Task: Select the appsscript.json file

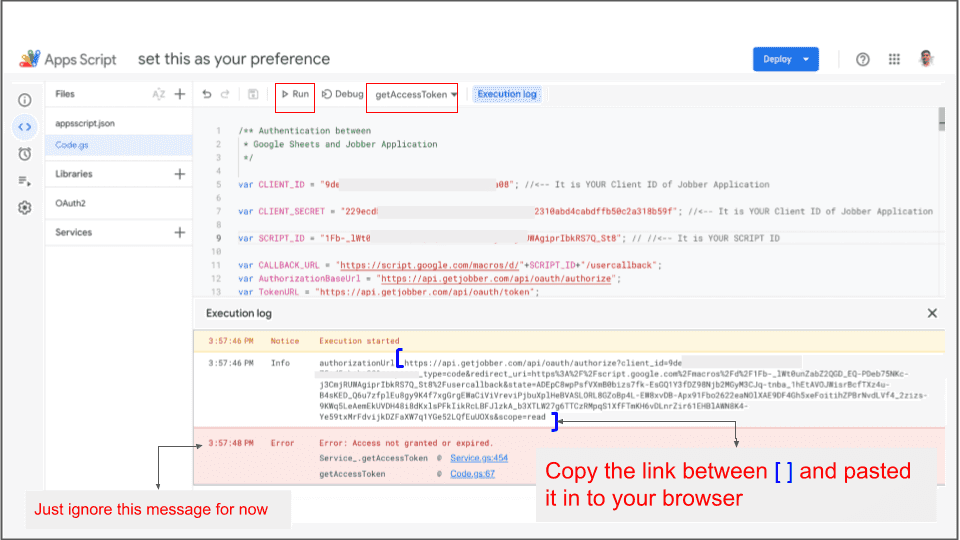Action: [85, 124]
